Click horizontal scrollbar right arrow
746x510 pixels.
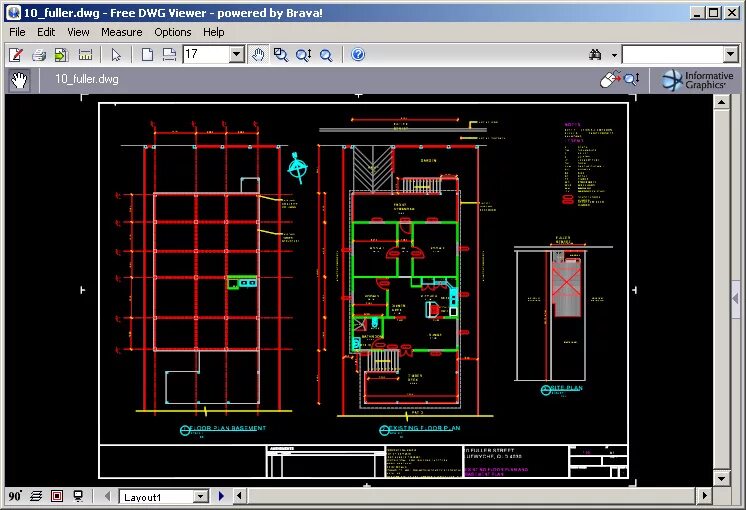tap(705, 496)
